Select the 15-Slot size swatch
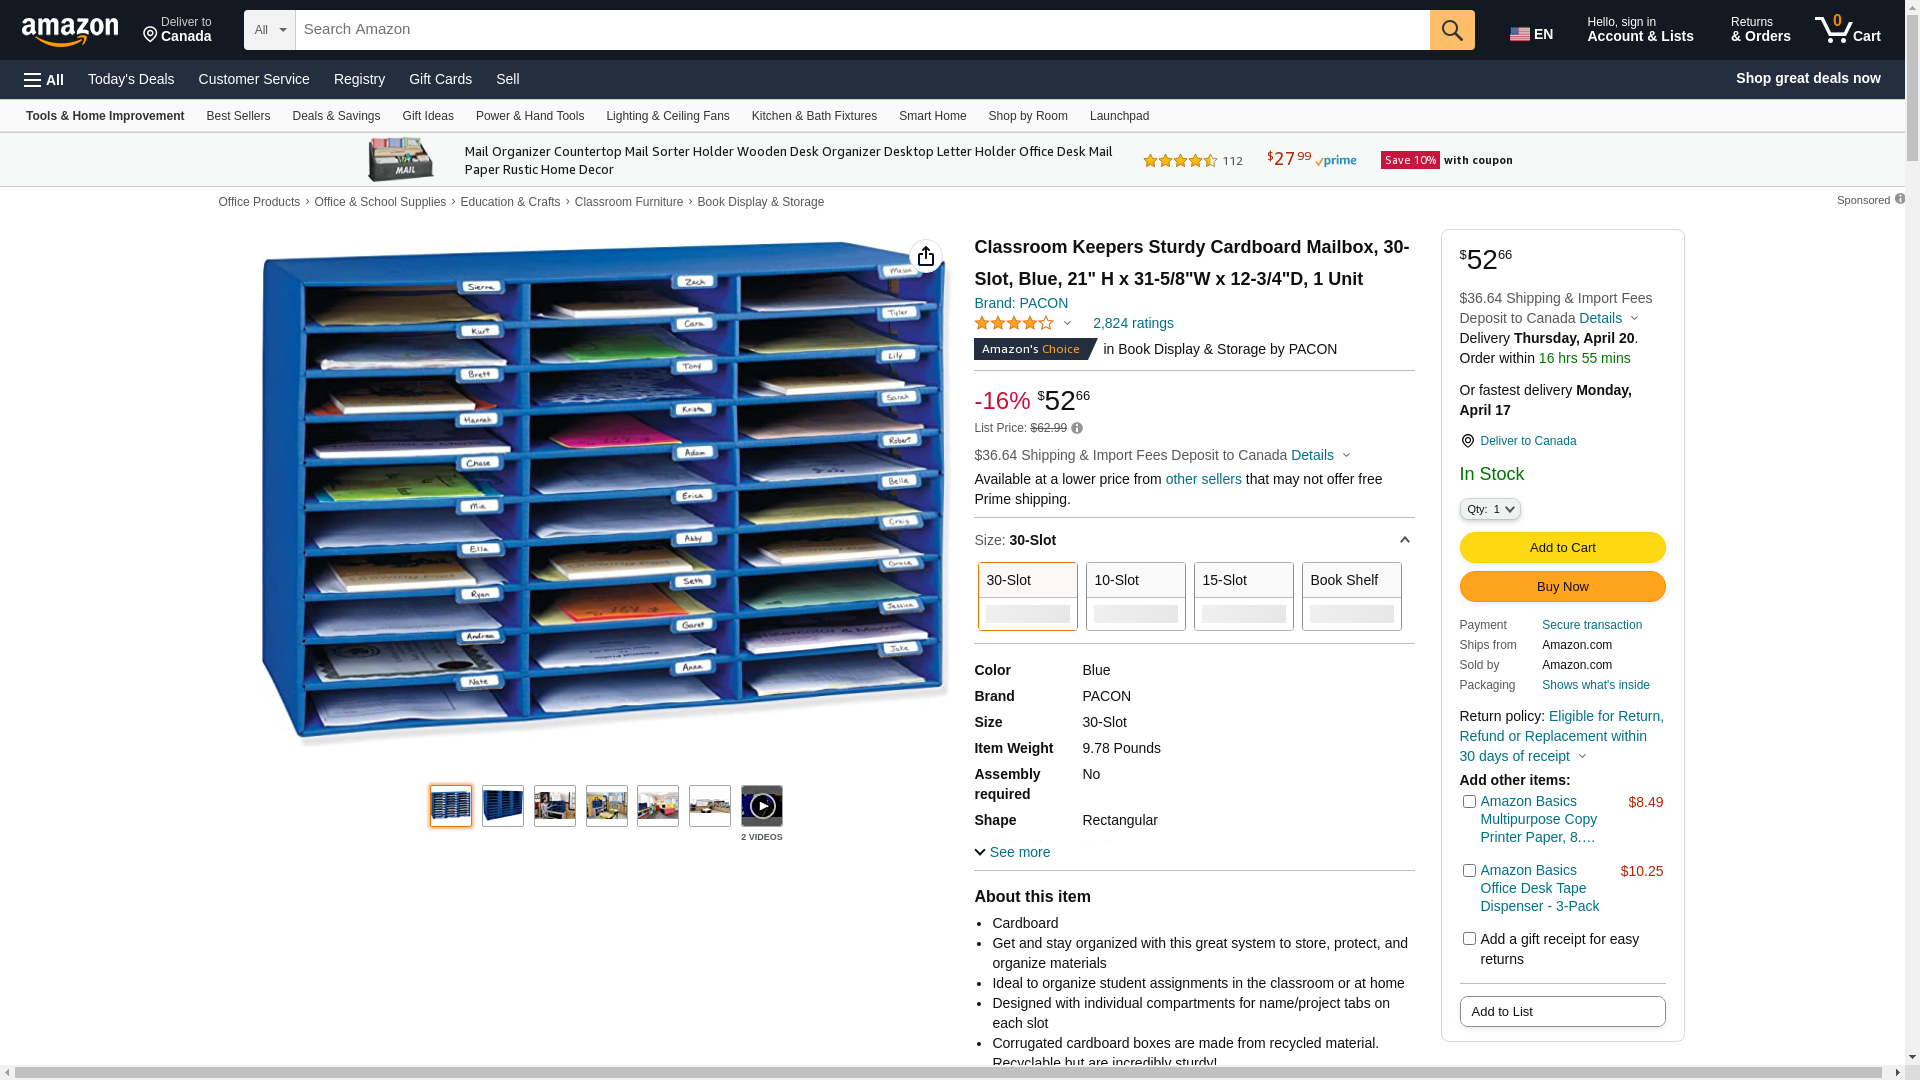1920x1080 pixels. [1243, 596]
